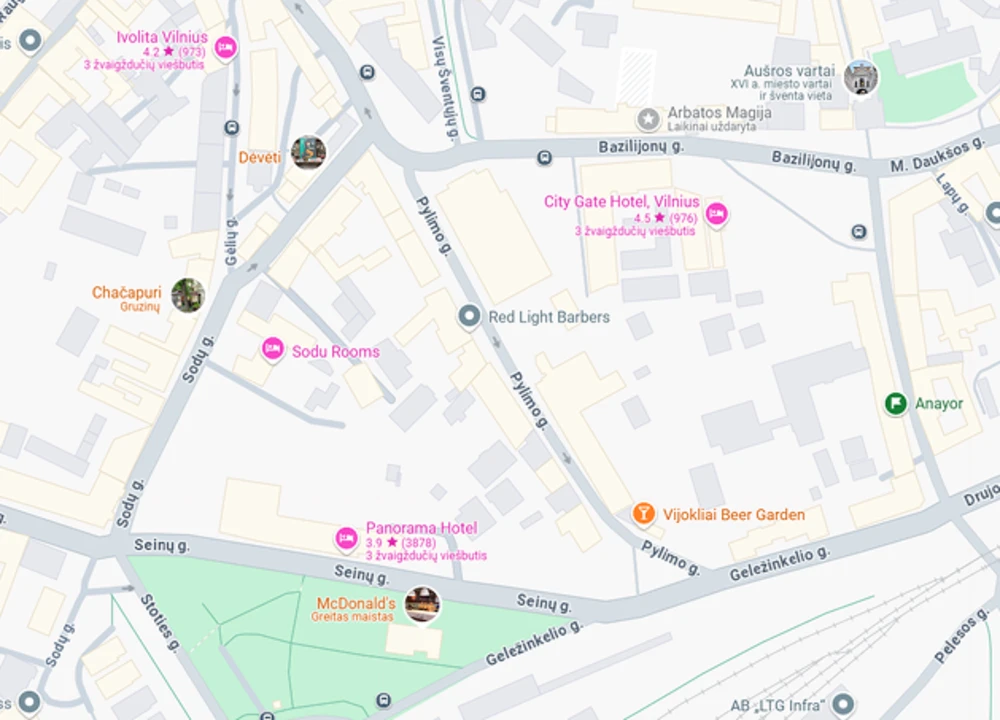Screen dimensions: 1000x720
Task: Click the bus stop on Bazilijonų g.
Action: point(544,157)
